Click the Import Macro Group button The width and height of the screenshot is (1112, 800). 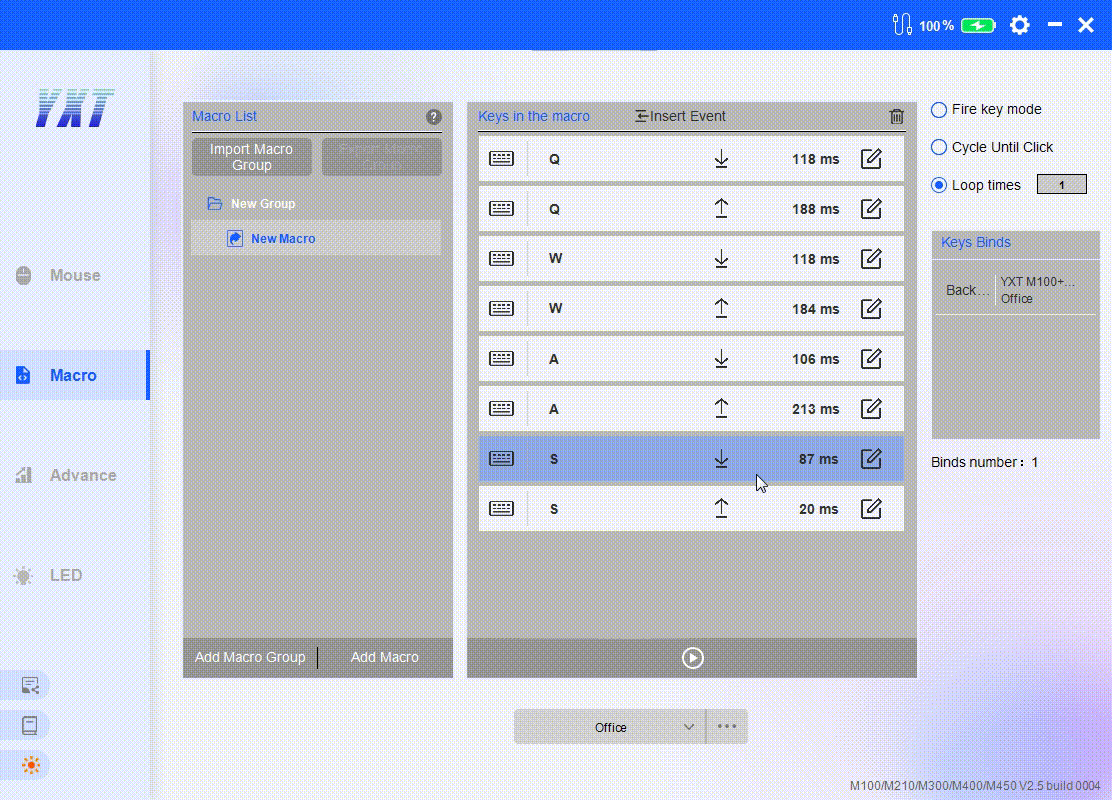pos(251,156)
